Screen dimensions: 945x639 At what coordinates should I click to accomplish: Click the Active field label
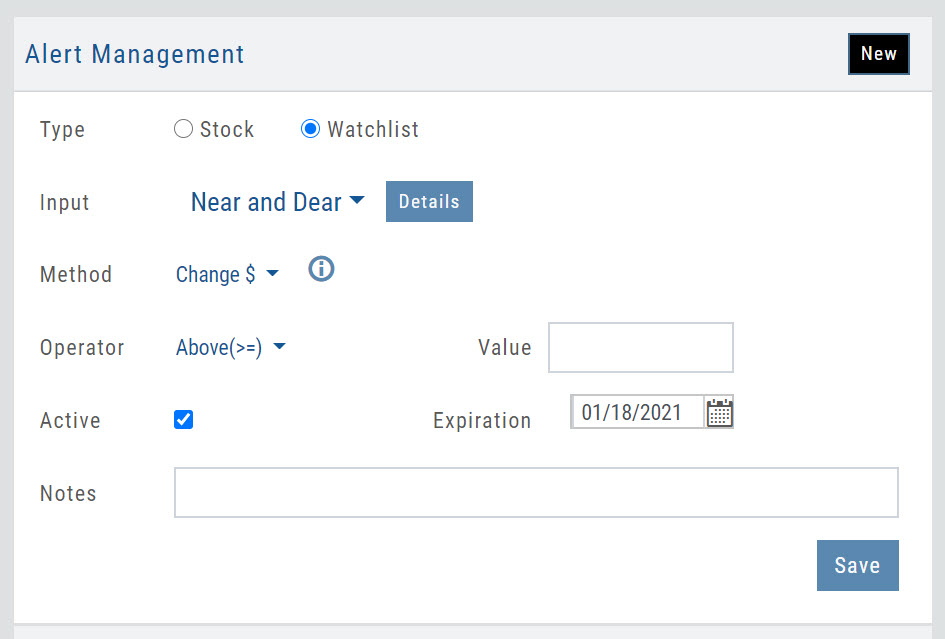[x=70, y=421]
